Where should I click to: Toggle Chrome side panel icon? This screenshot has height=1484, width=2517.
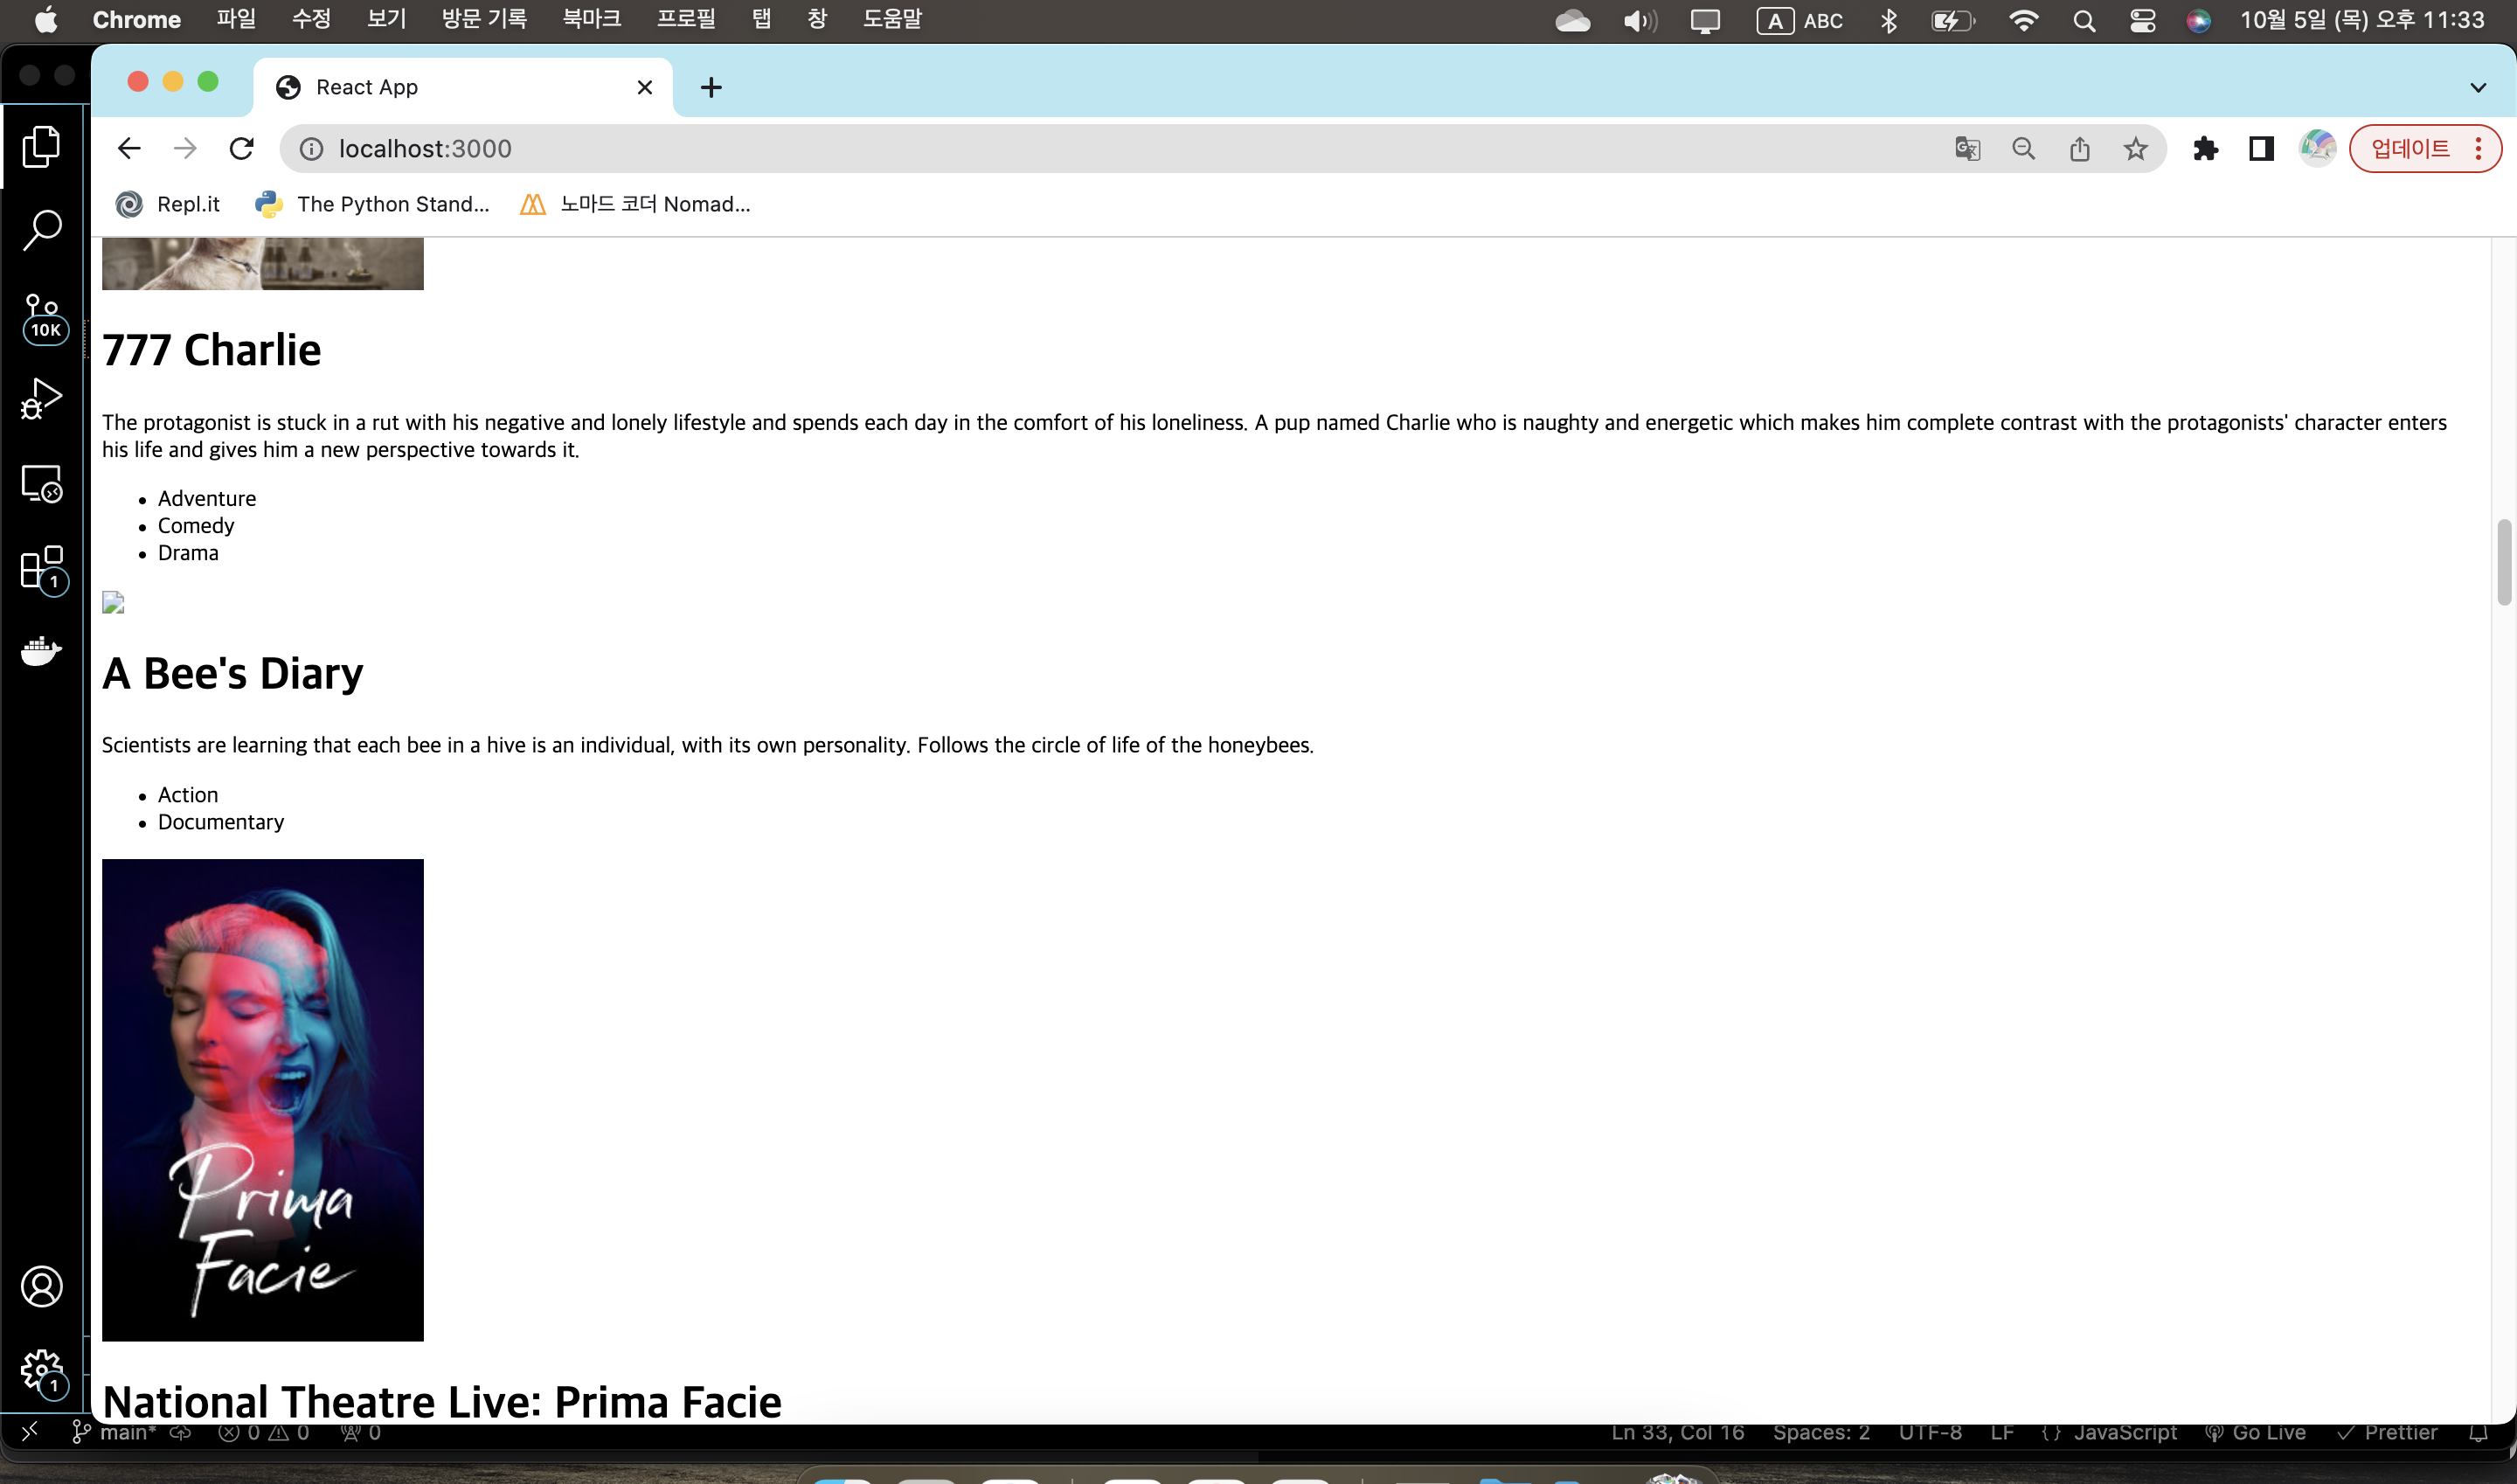tap(2261, 149)
